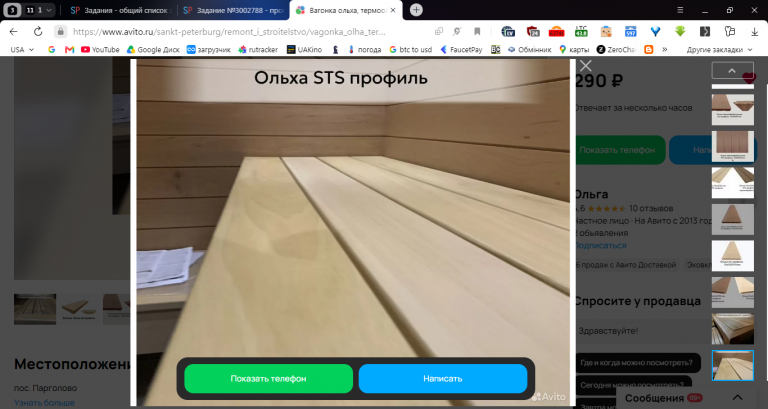Open the 10 отзывов reviews link
This screenshot has width=768, height=409.
(x=651, y=208)
